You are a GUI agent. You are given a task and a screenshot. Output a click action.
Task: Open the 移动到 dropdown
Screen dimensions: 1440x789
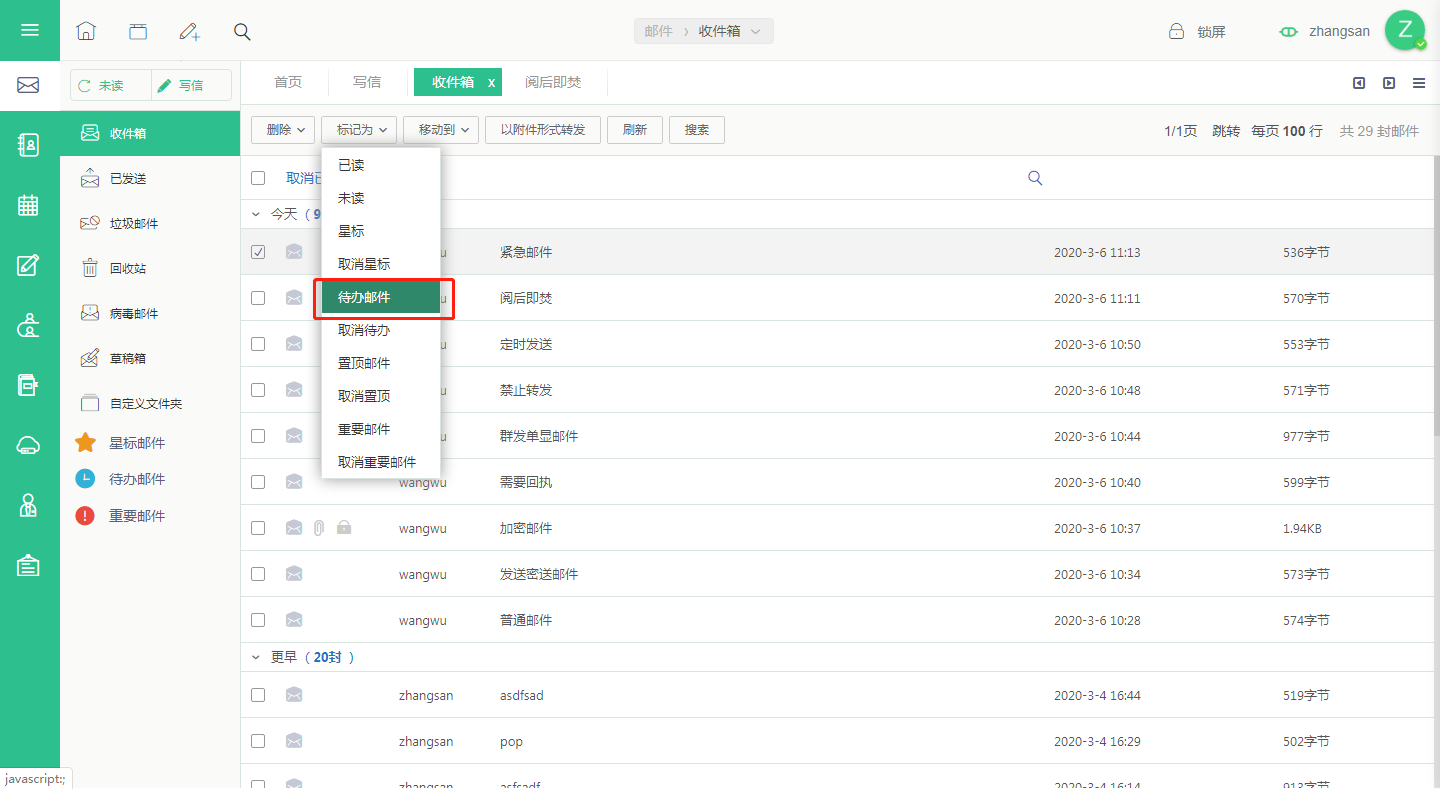(x=441, y=130)
